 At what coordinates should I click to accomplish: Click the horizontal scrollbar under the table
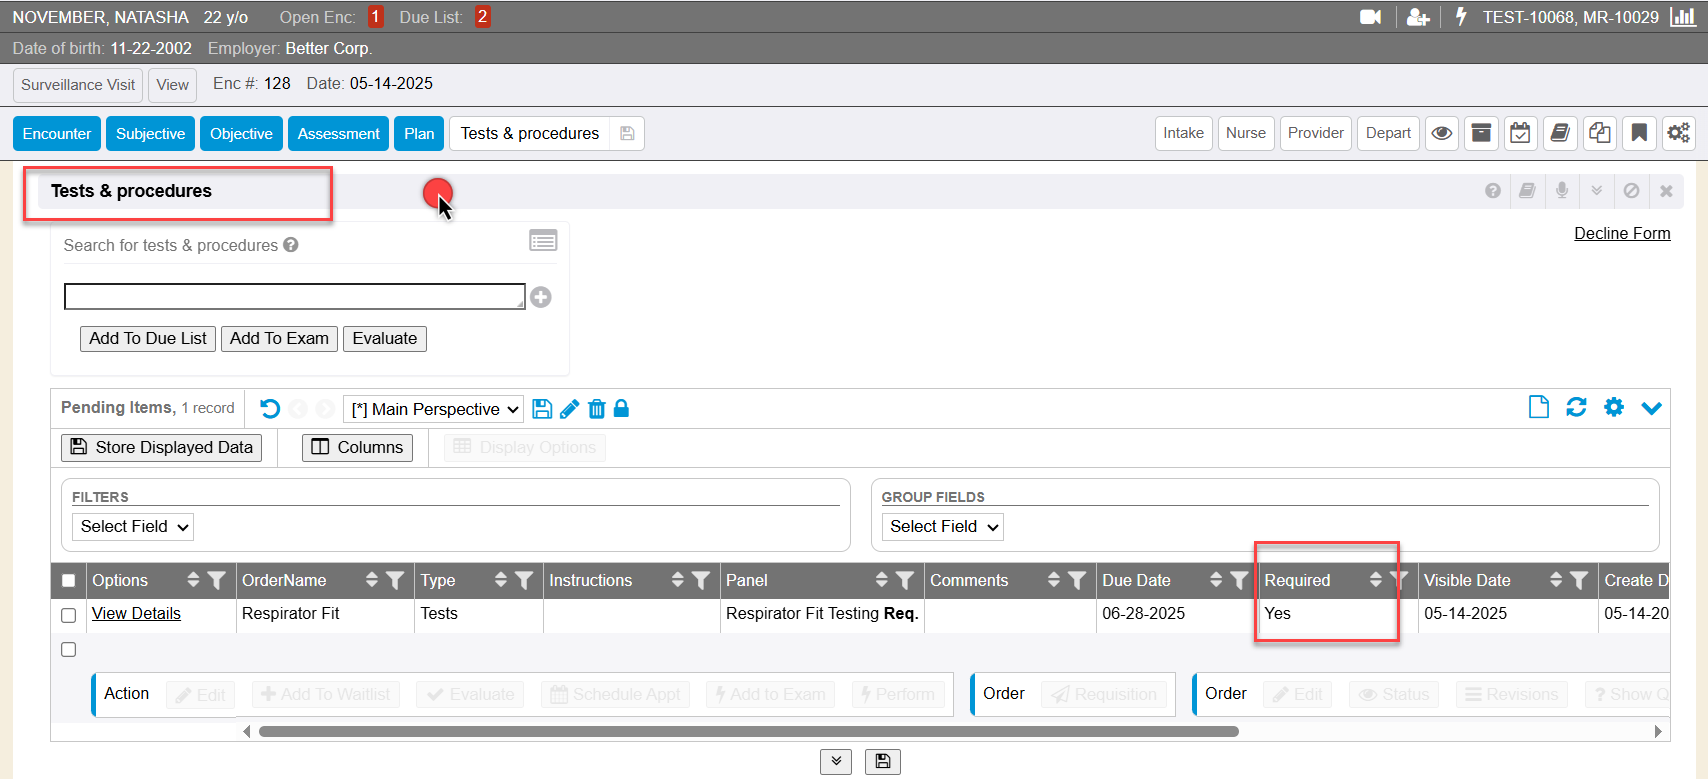tap(748, 731)
